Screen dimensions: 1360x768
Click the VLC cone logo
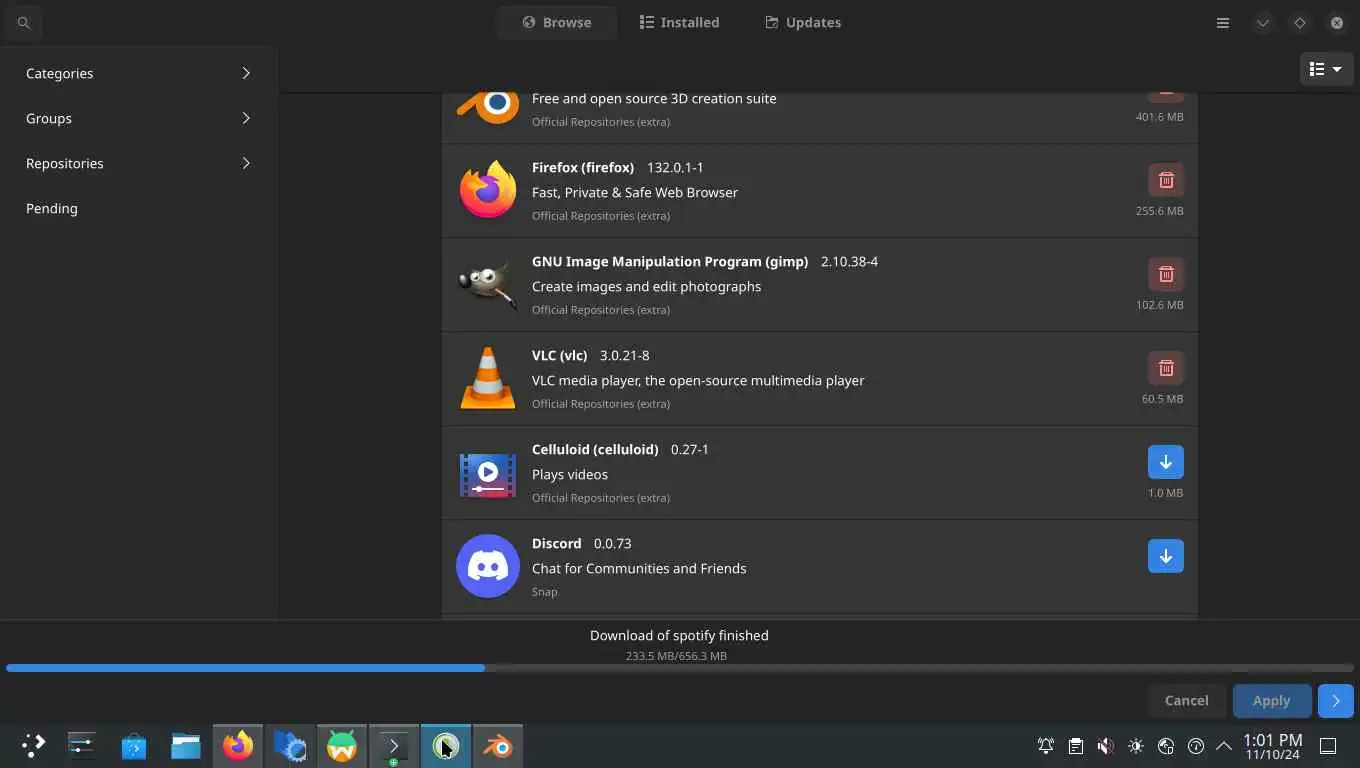pyautogui.click(x=488, y=378)
